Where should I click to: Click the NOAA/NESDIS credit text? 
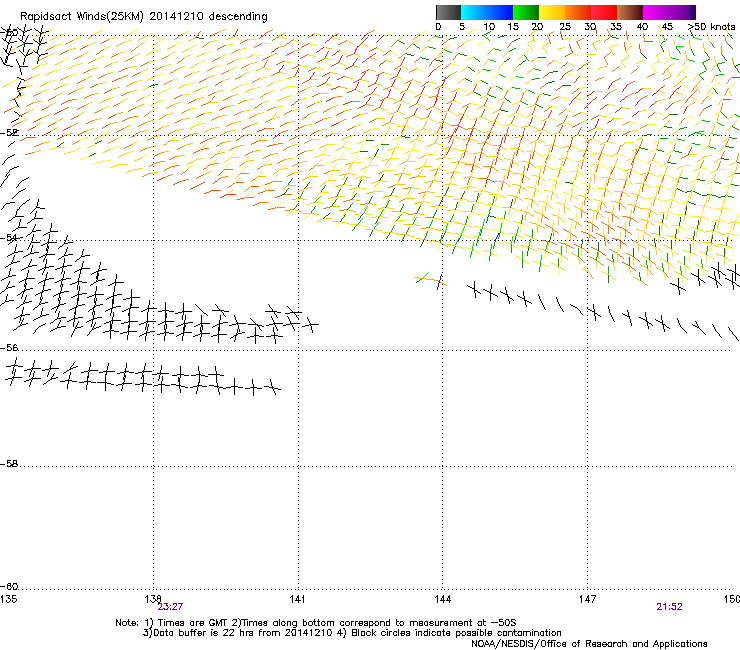(589, 643)
